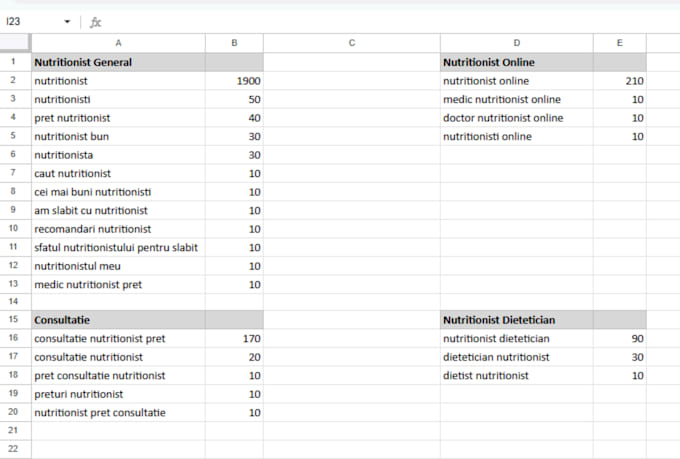Select column D header
Viewport: 680px width, 459px height.
tap(517, 43)
